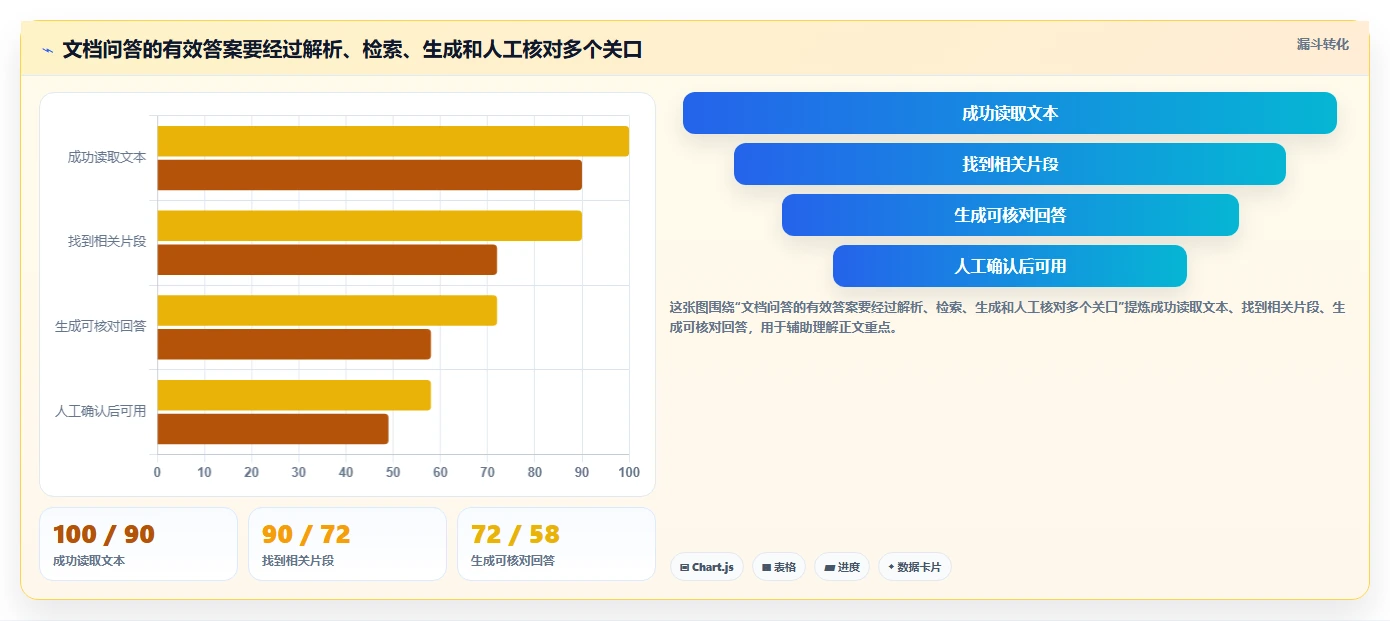Select the 找到相关片段 funnel stage

pos(1009,164)
